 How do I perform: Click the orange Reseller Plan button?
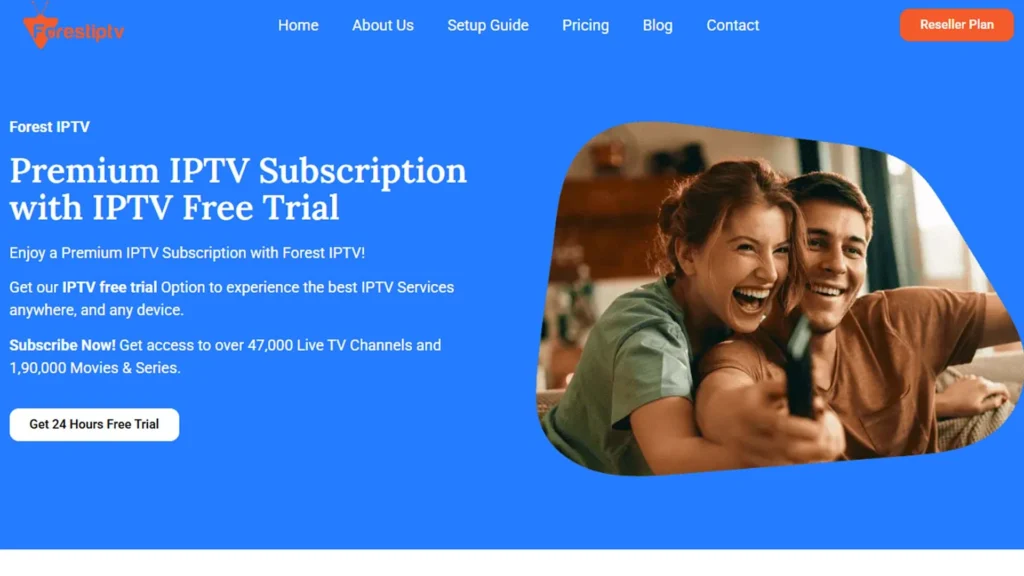[957, 25]
